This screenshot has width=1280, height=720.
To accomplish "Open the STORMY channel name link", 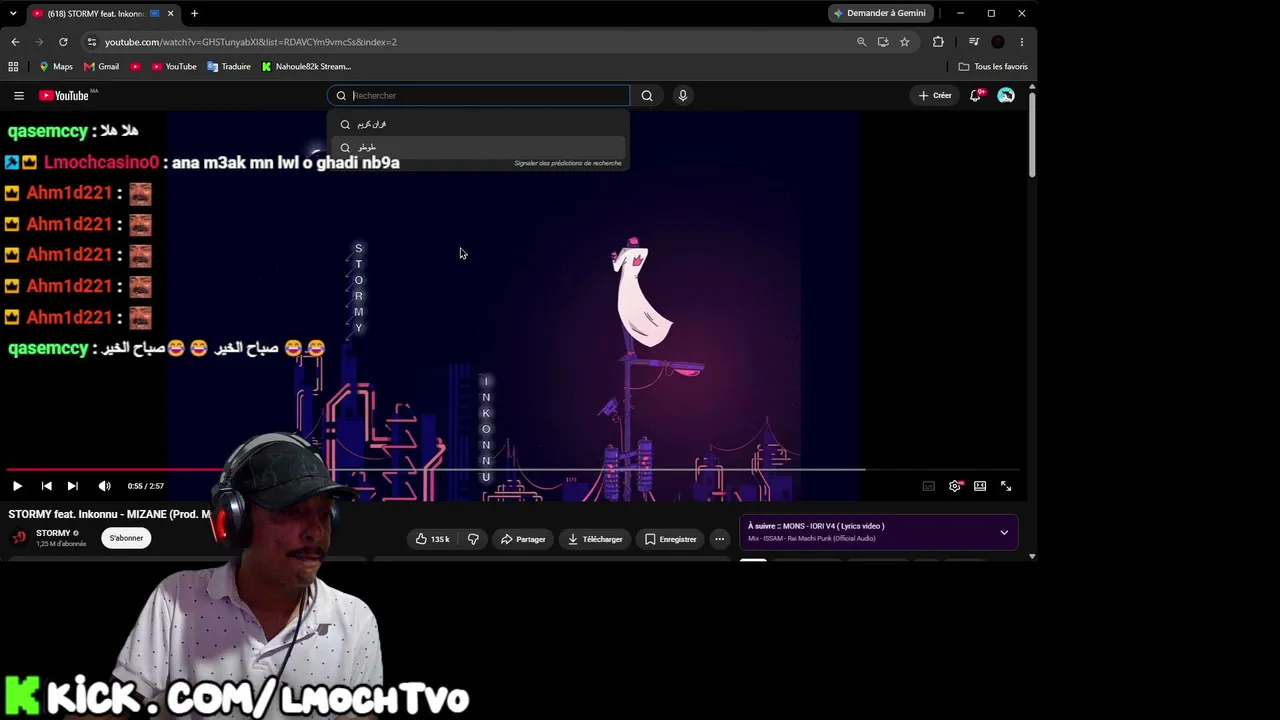I will [x=53, y=533].
